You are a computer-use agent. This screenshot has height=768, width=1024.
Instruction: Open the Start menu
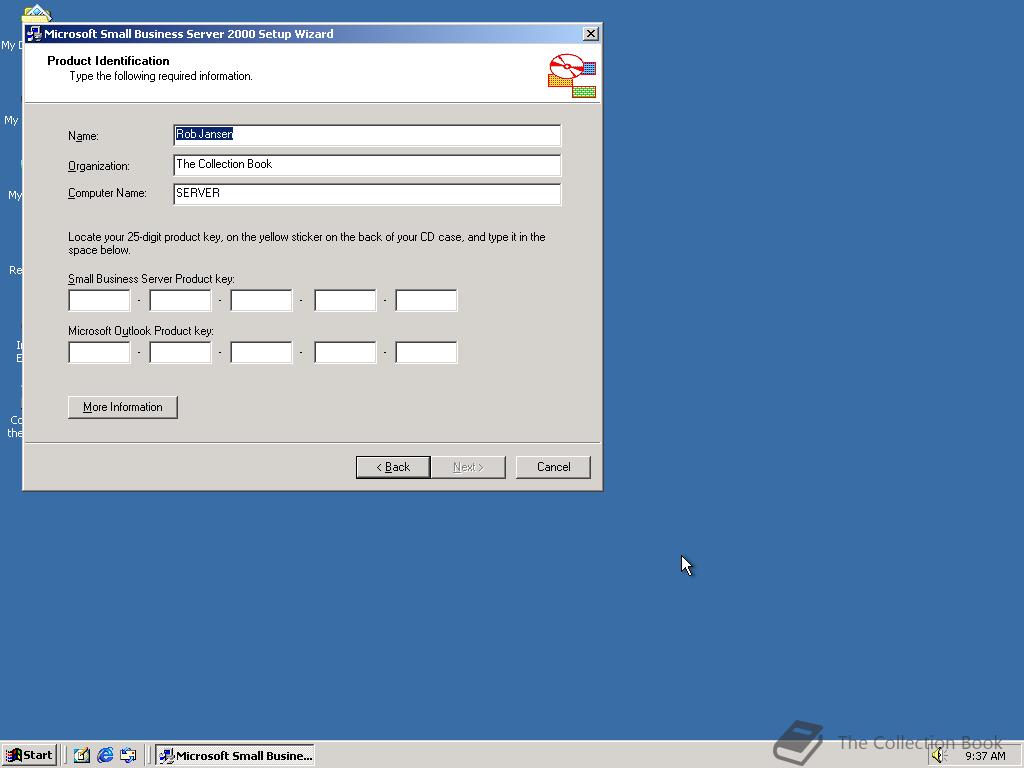[x=29, y=755]
